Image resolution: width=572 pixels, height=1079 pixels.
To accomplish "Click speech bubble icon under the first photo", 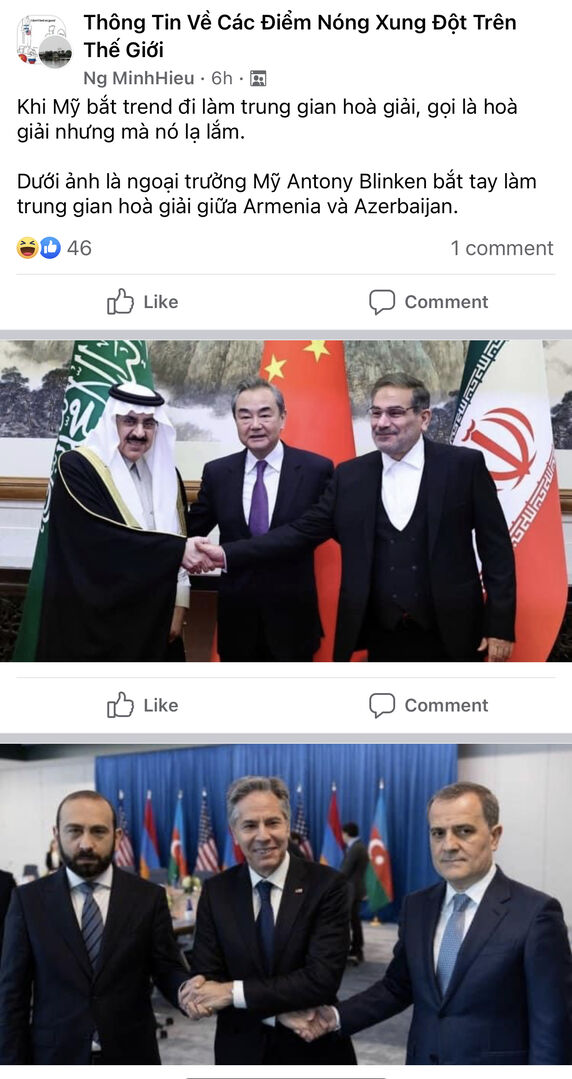I will tap(382, 705).
